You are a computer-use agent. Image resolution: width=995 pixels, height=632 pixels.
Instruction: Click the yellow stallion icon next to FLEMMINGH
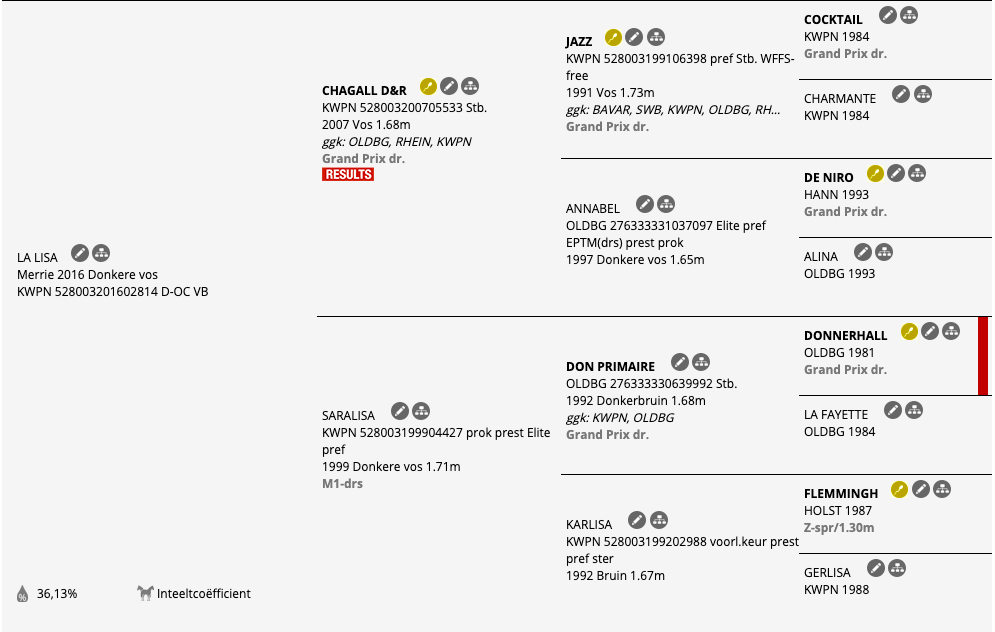899,489
